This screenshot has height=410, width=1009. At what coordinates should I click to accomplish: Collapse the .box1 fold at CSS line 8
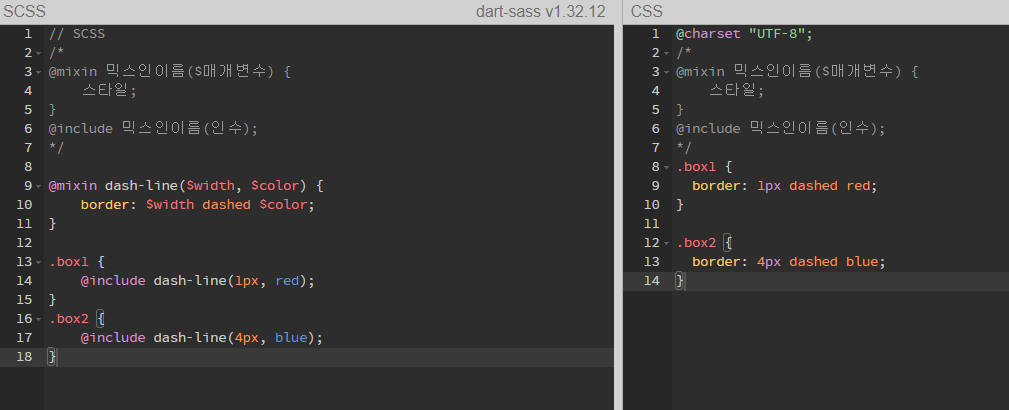pos(666,167)
